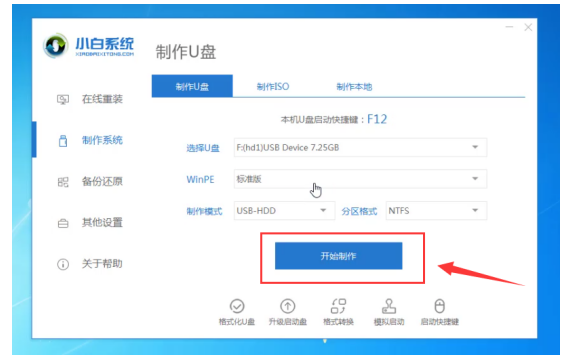Screen dimensions: 572x361
Task: Click the 小白系统 logo icon
Action: [55, 46]
